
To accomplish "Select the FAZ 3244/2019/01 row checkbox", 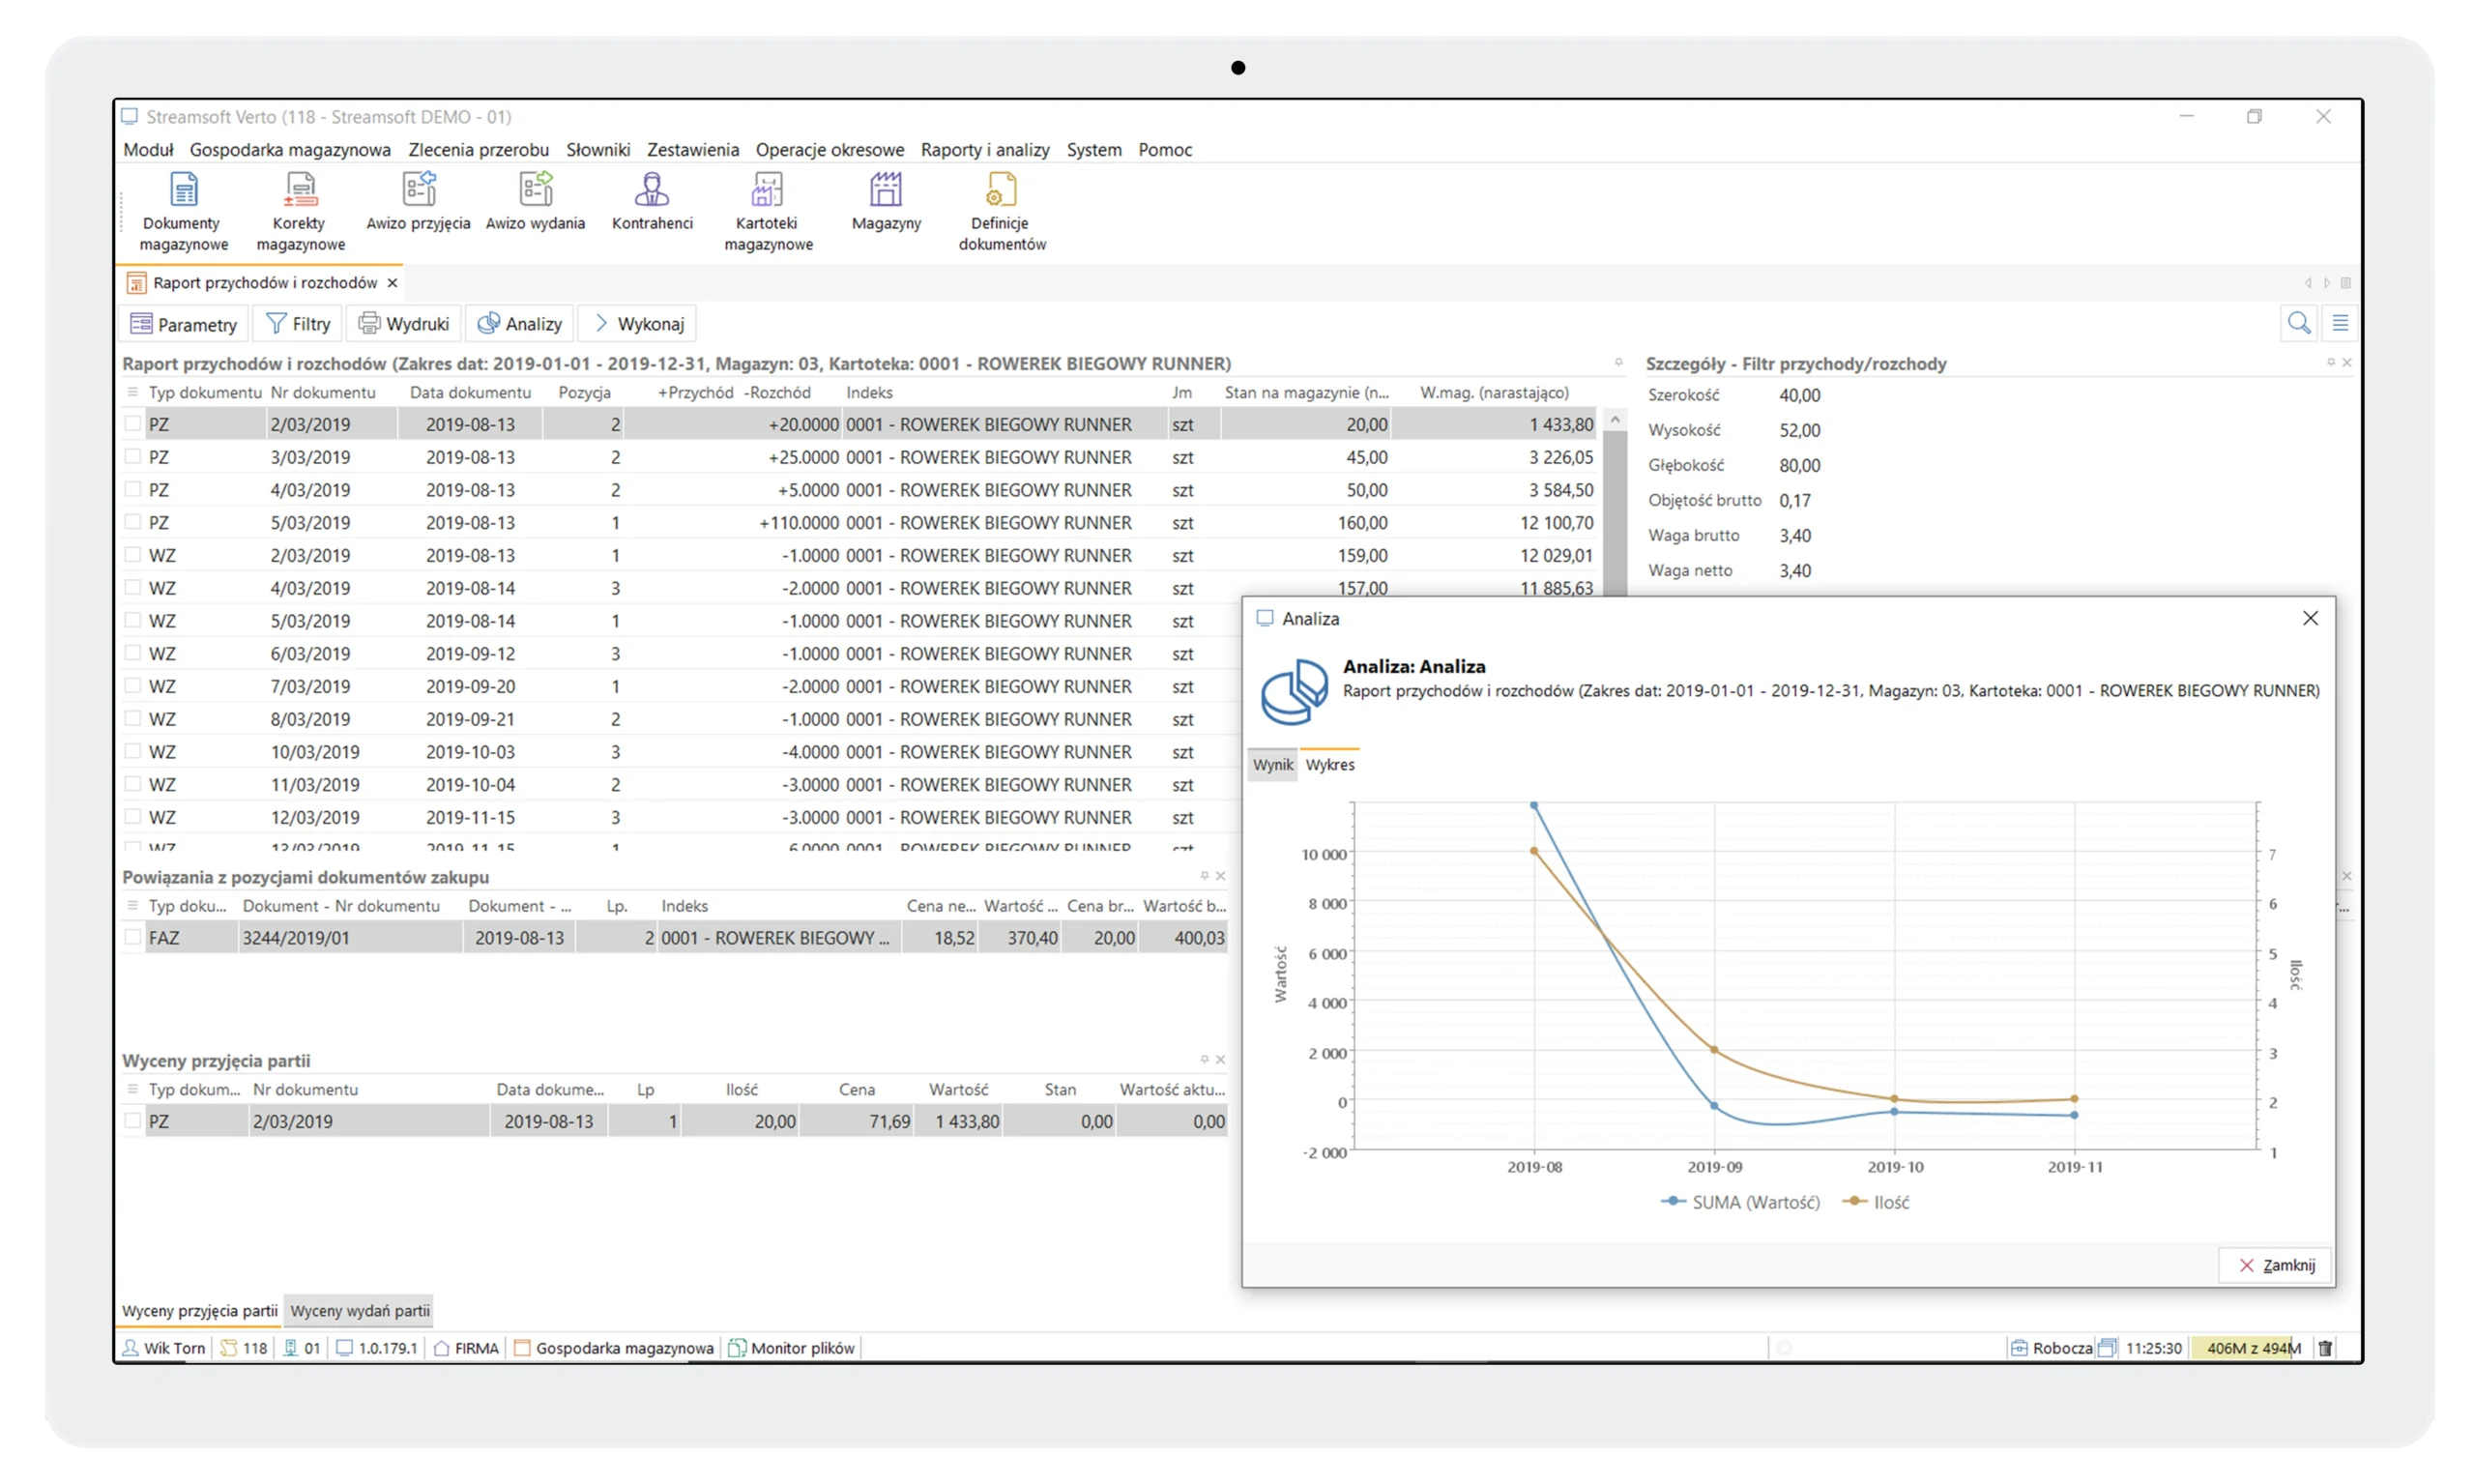I will click(x=133, y=938).
